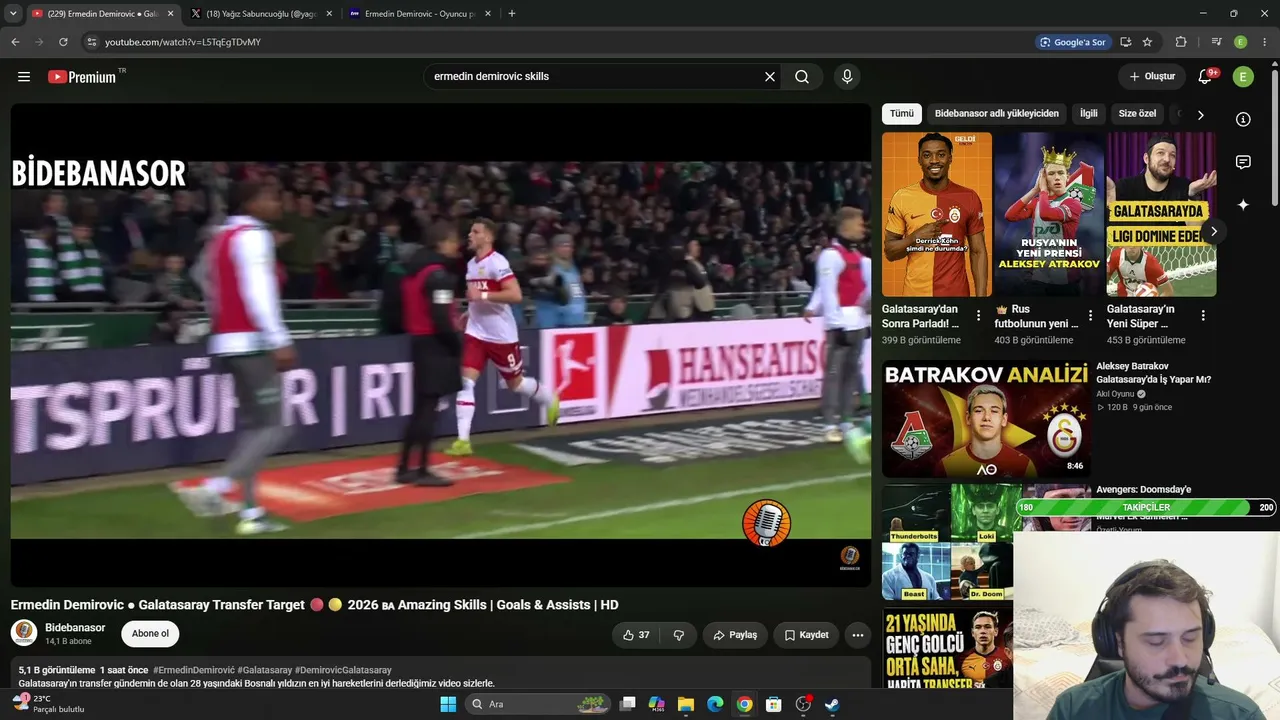Clear the search query with the X
Viewport: 1280px width, 720px height.
coord(770,77)
